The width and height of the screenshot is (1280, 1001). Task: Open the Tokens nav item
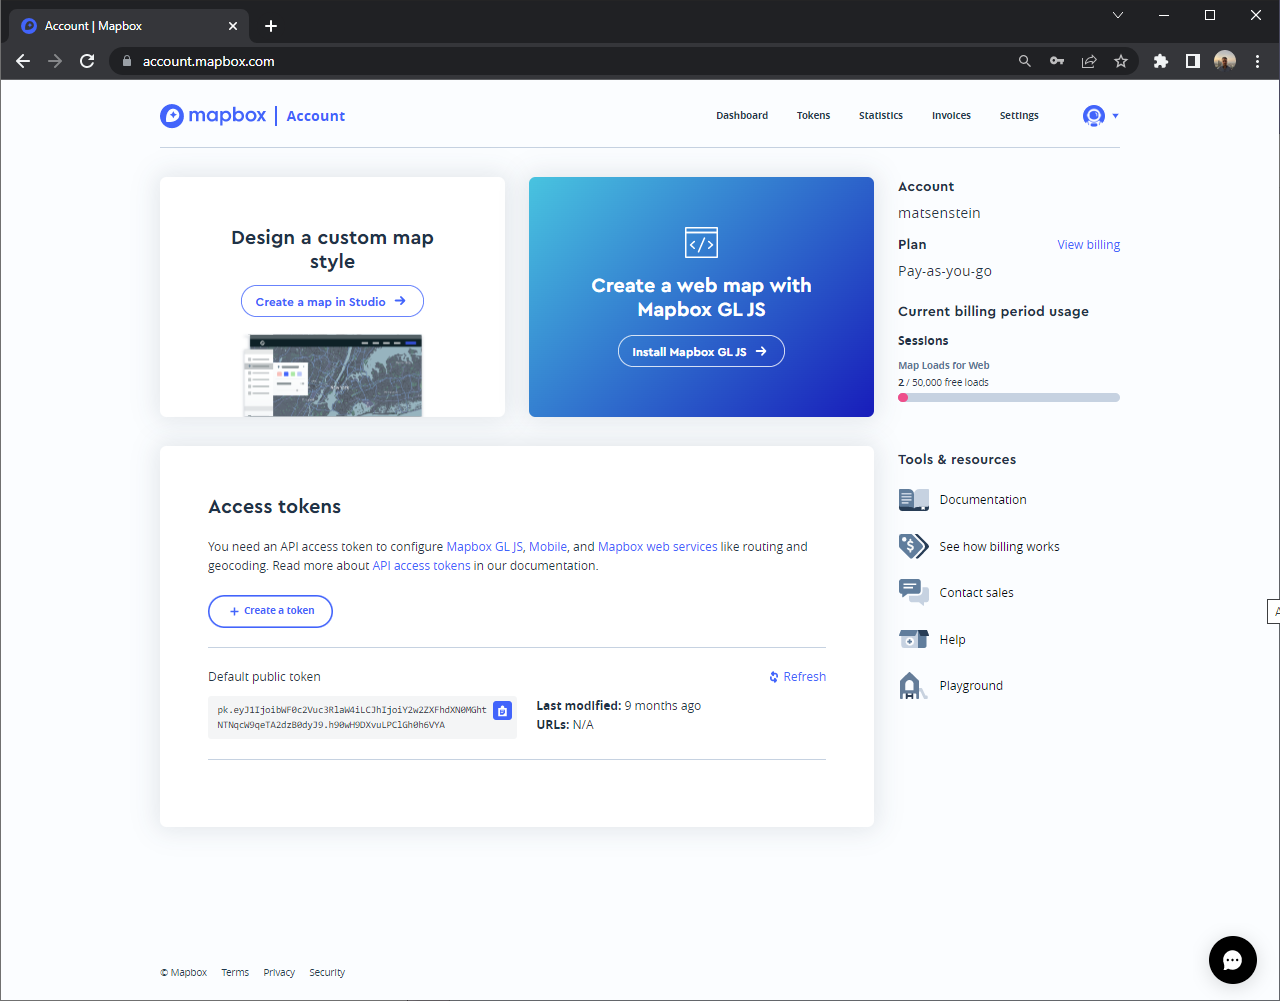click(x=813, y=116)
